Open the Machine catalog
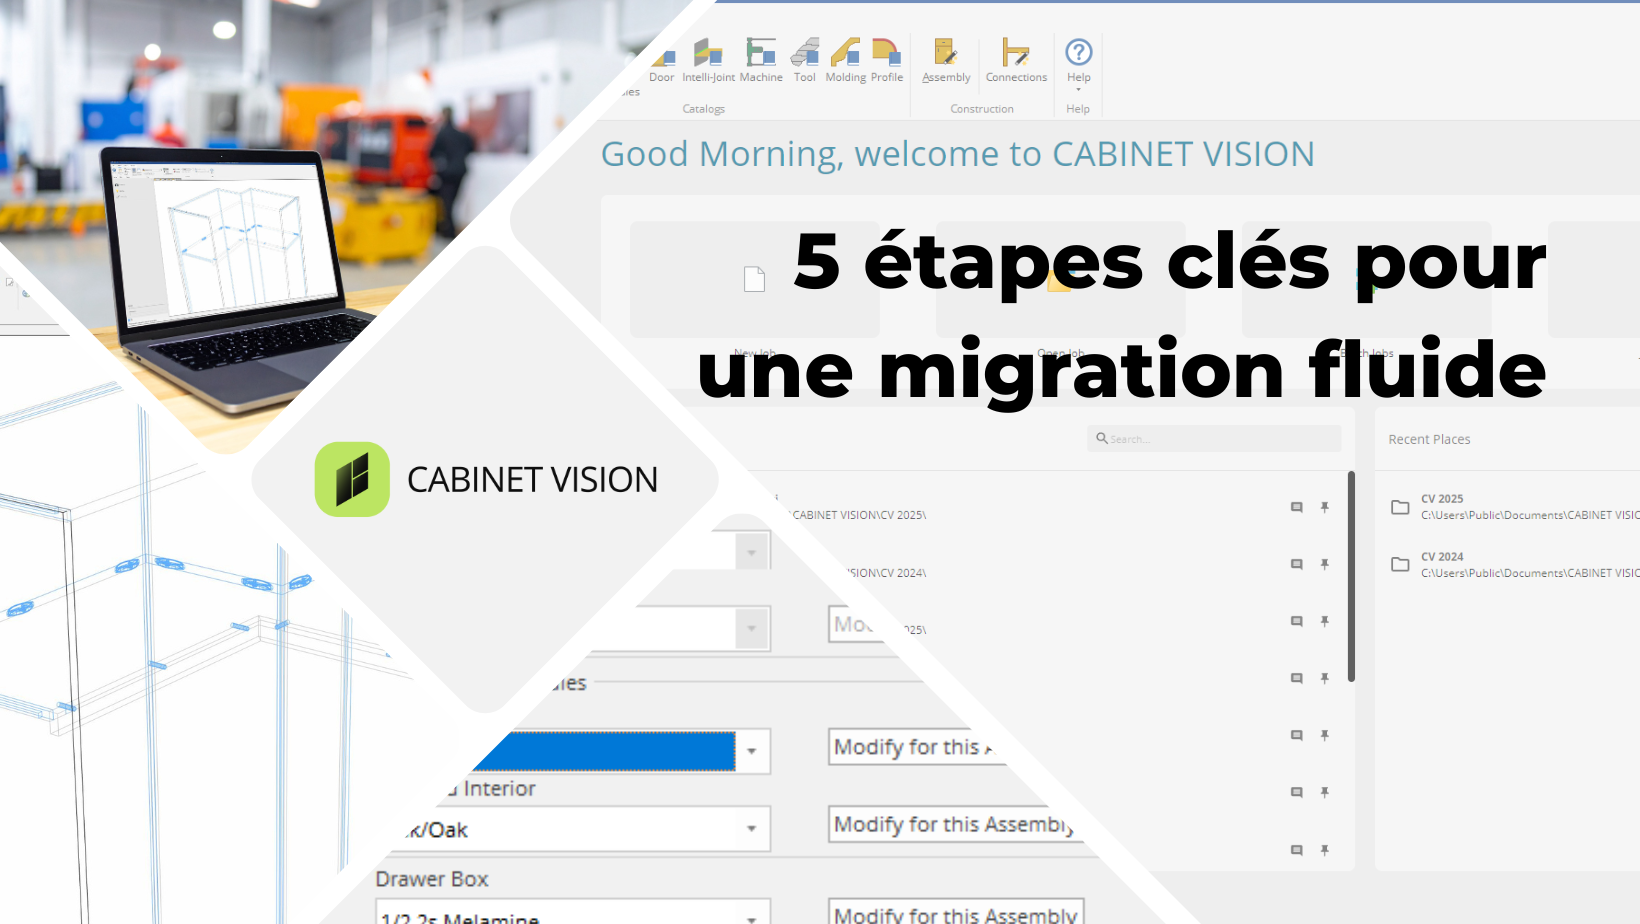The height and width of the screenshot is (924, 1640). click(x=761, y=61)
